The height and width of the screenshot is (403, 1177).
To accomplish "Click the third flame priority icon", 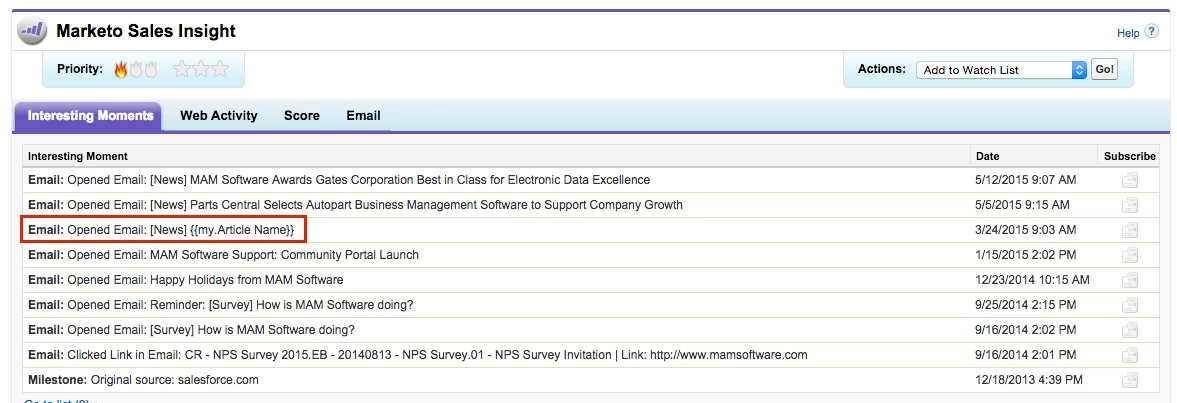I will pyautogui.click(x=151, y=69).
